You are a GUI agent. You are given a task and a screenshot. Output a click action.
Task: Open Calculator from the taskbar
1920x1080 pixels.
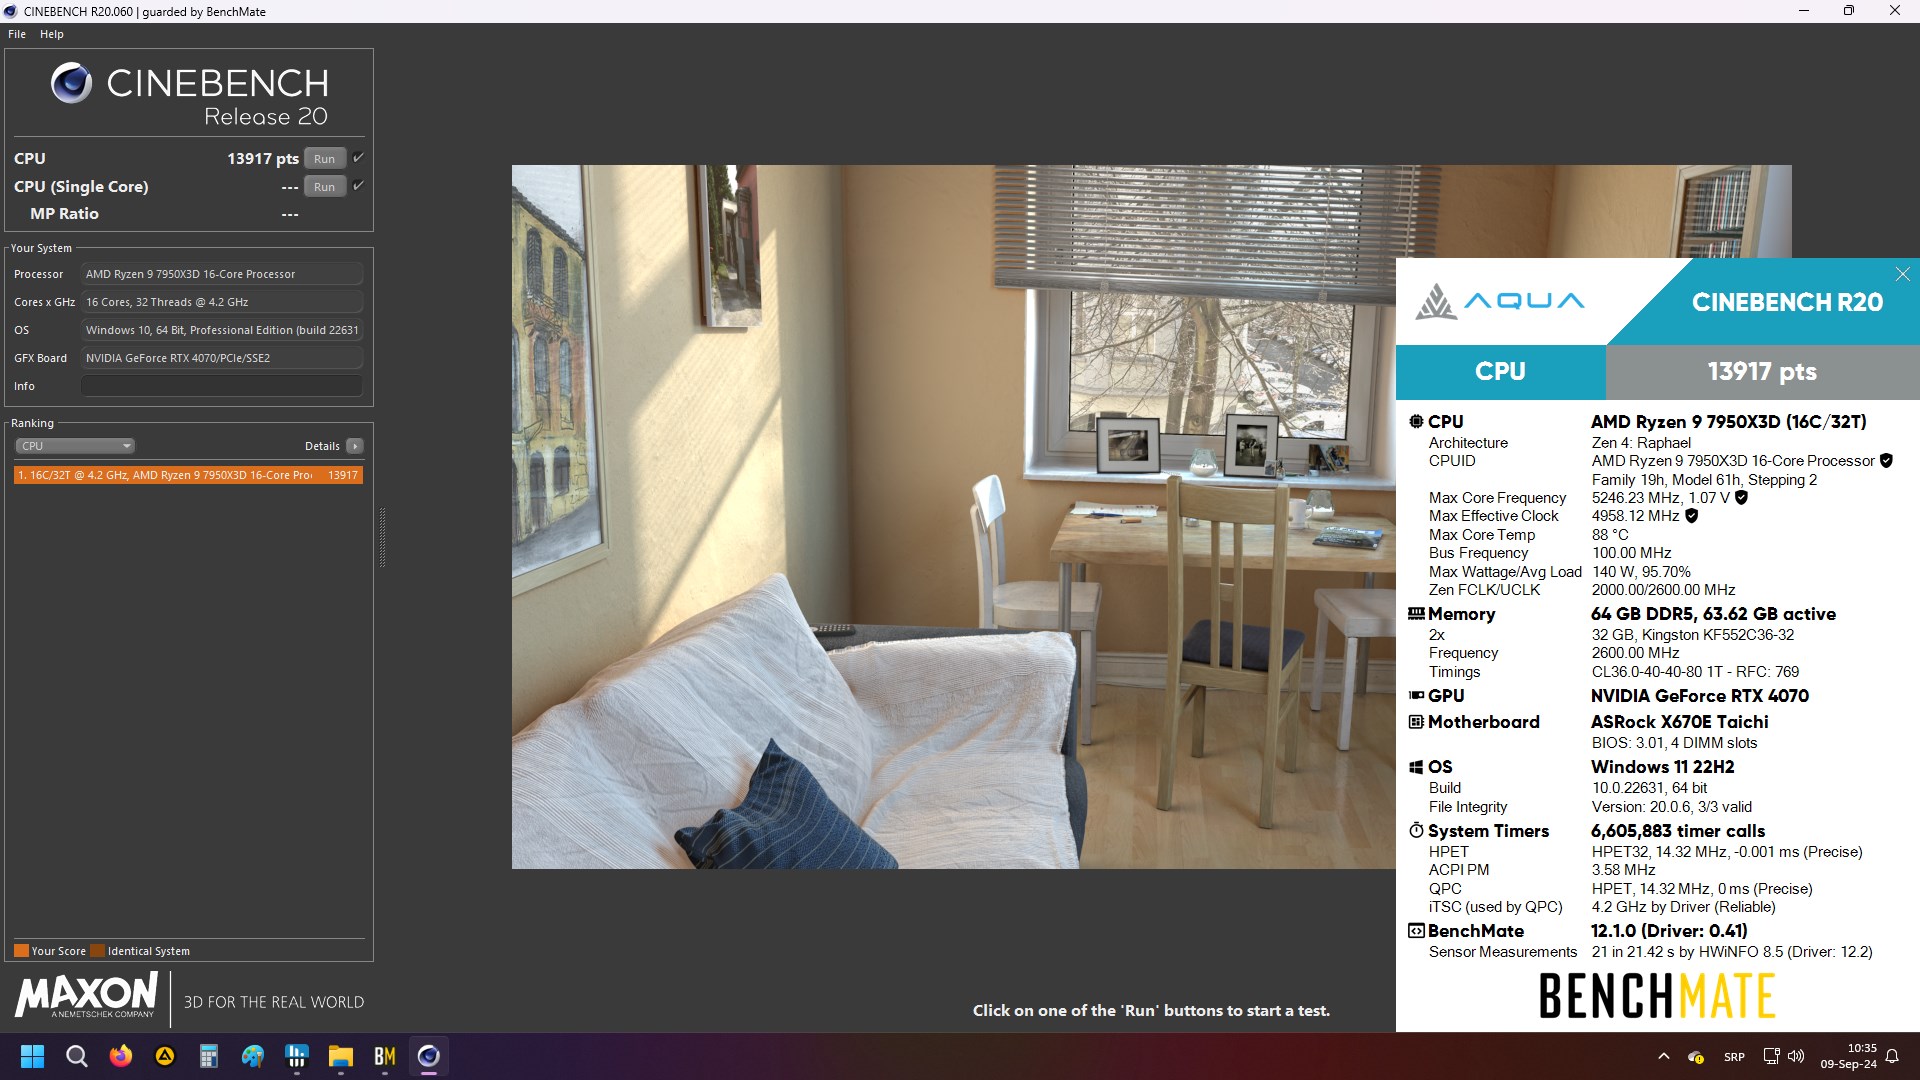[x=208, y=1056]
